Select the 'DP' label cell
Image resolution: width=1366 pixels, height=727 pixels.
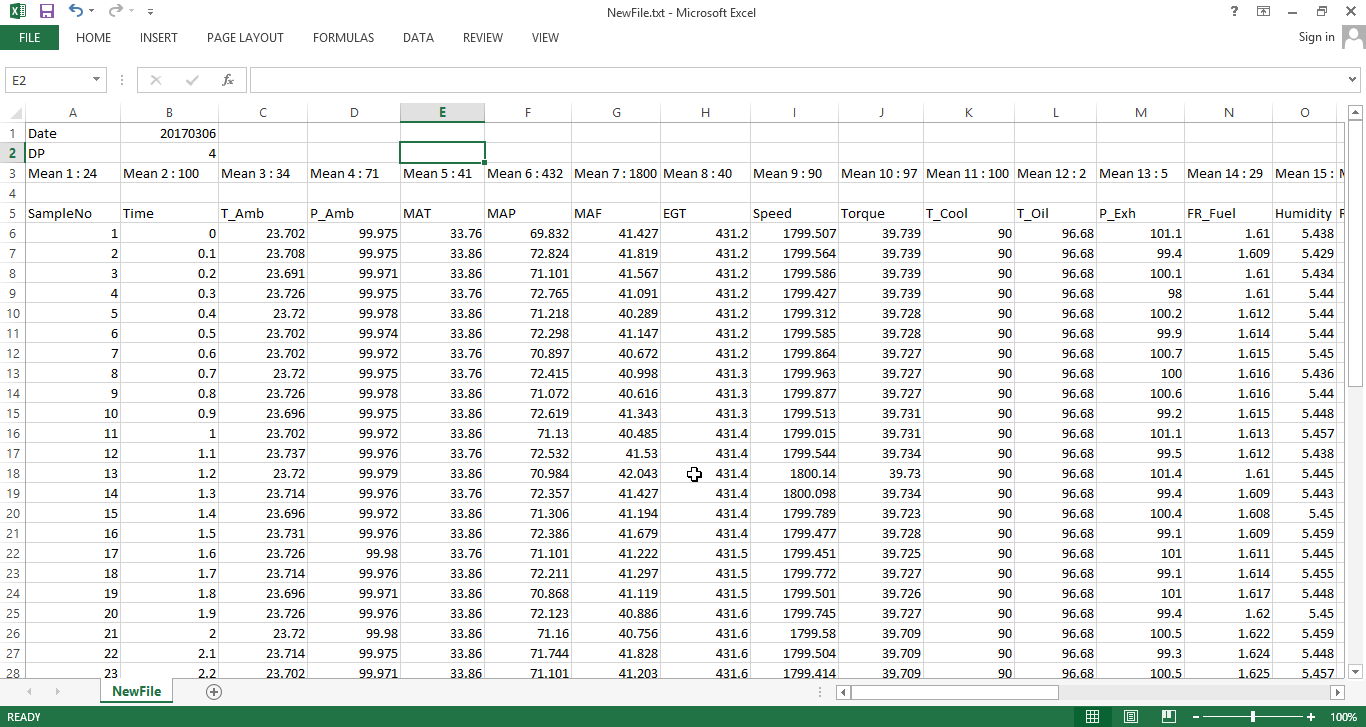click(x=73, y=153)
